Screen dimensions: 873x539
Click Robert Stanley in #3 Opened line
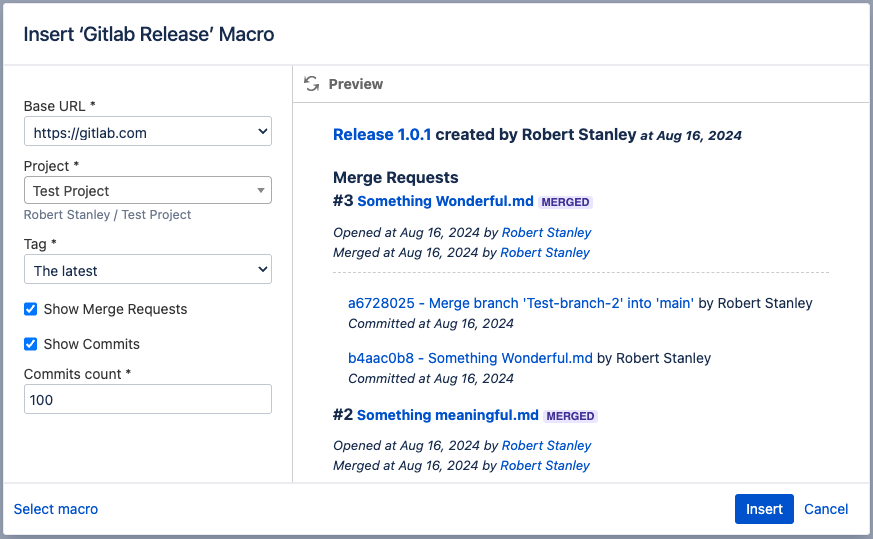click(x=546, y=232)
